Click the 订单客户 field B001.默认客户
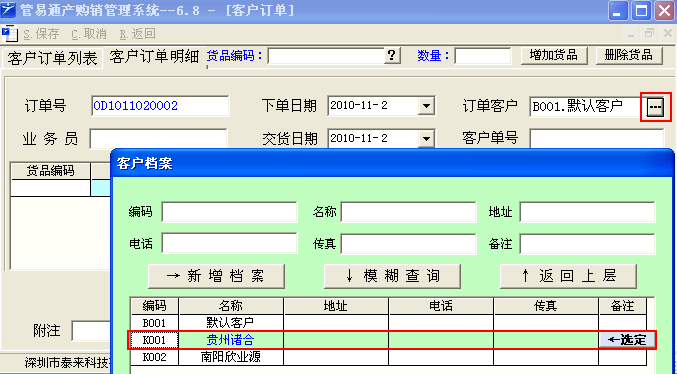This screenshot has width=677, height=374. pyautogui.click(x=588, y=106)
